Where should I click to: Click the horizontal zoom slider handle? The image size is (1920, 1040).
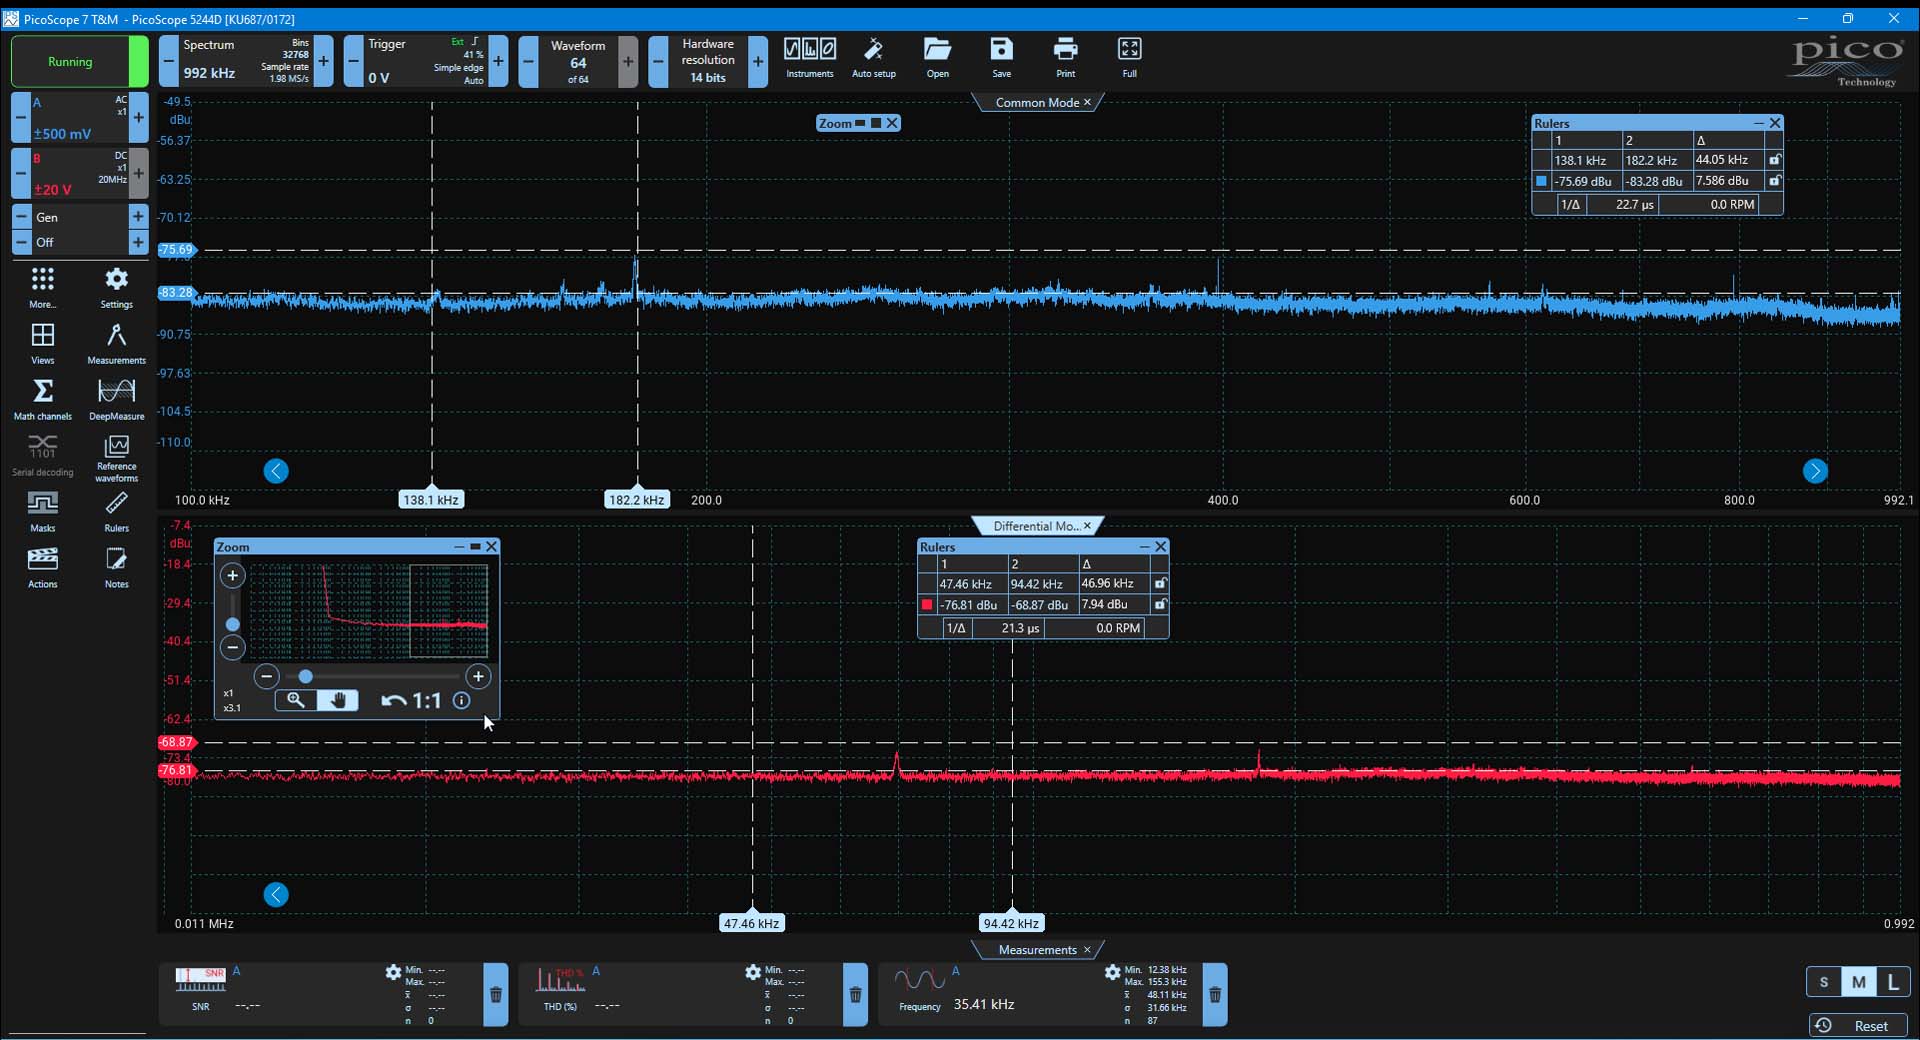(x=306, y=677)
